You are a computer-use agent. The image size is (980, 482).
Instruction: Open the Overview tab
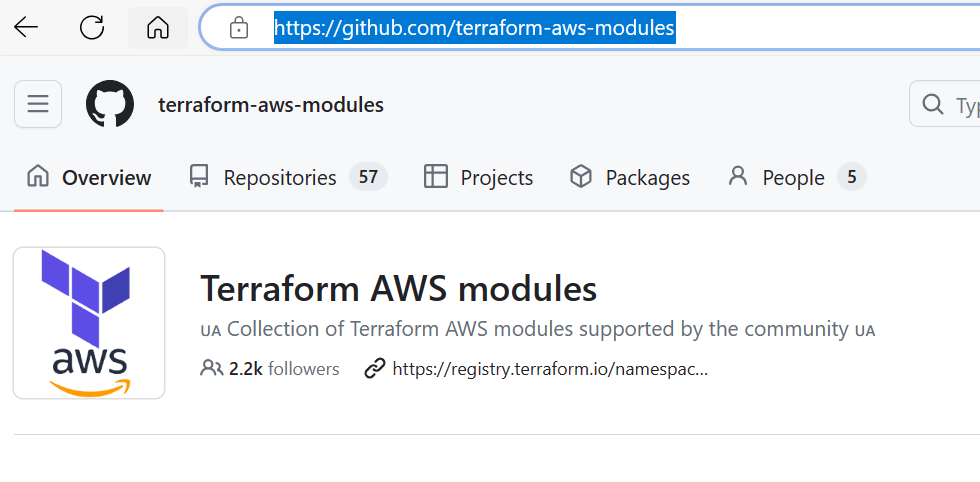coord(89,178)
